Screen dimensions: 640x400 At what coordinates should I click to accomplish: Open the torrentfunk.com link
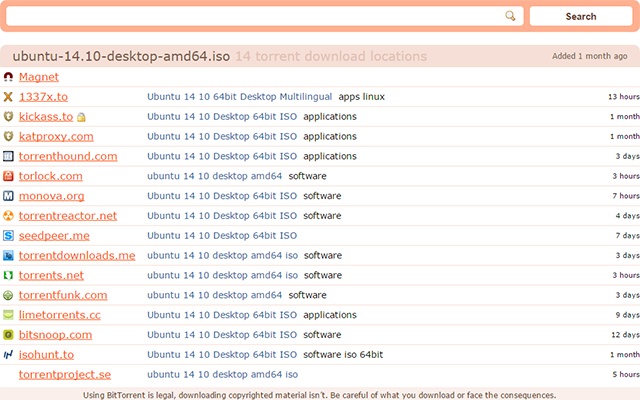63,295
